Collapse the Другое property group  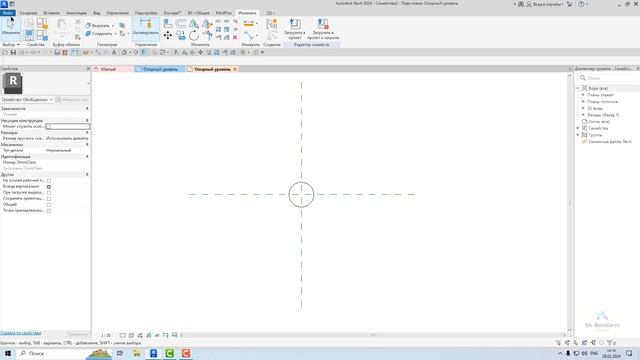(87, 174)
